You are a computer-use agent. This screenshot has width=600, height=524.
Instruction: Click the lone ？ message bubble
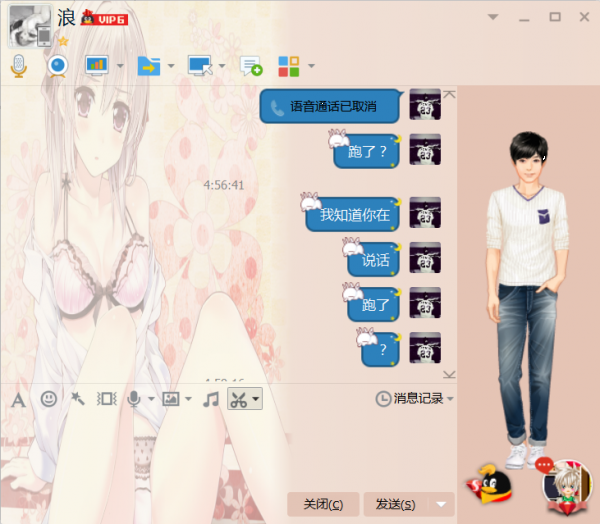coord(381,349)
